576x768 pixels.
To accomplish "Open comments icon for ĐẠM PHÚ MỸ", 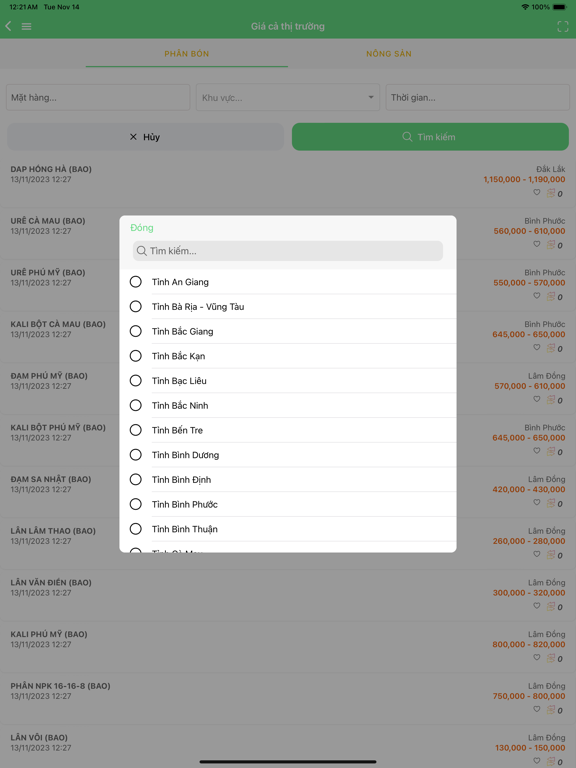I will click(551, 400).
